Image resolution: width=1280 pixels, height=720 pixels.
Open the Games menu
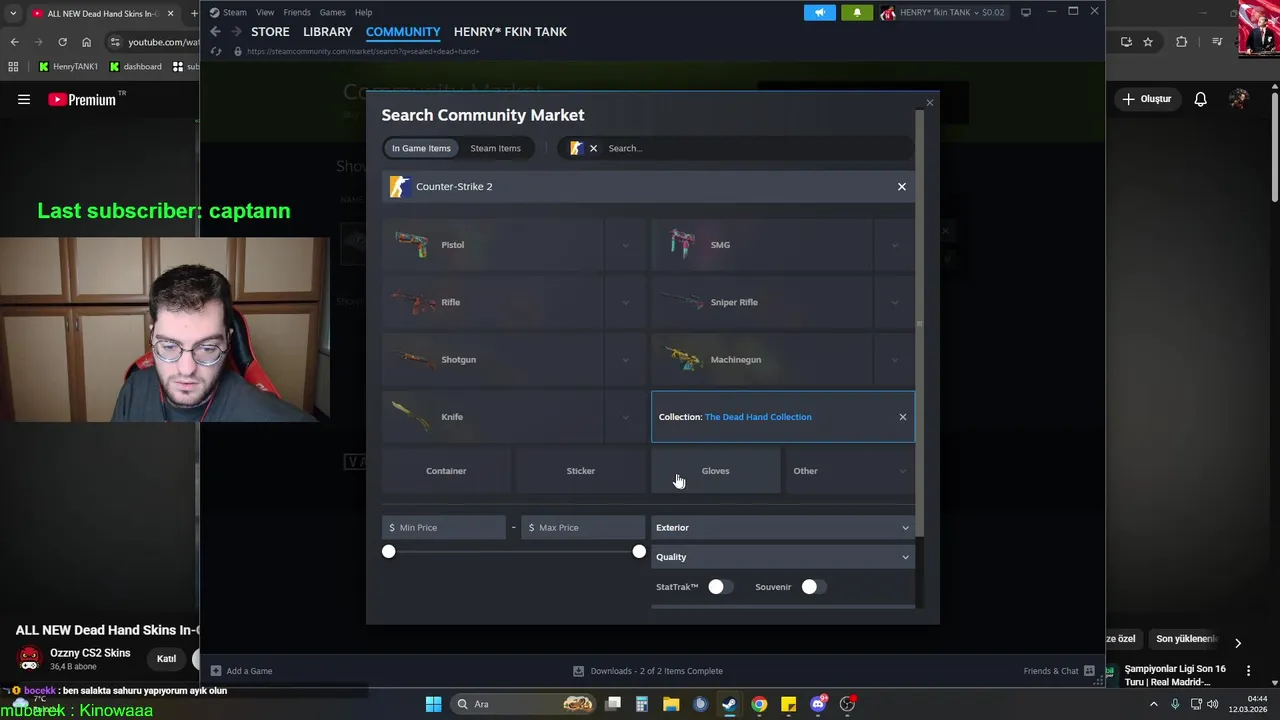click(x=333, y=13)
